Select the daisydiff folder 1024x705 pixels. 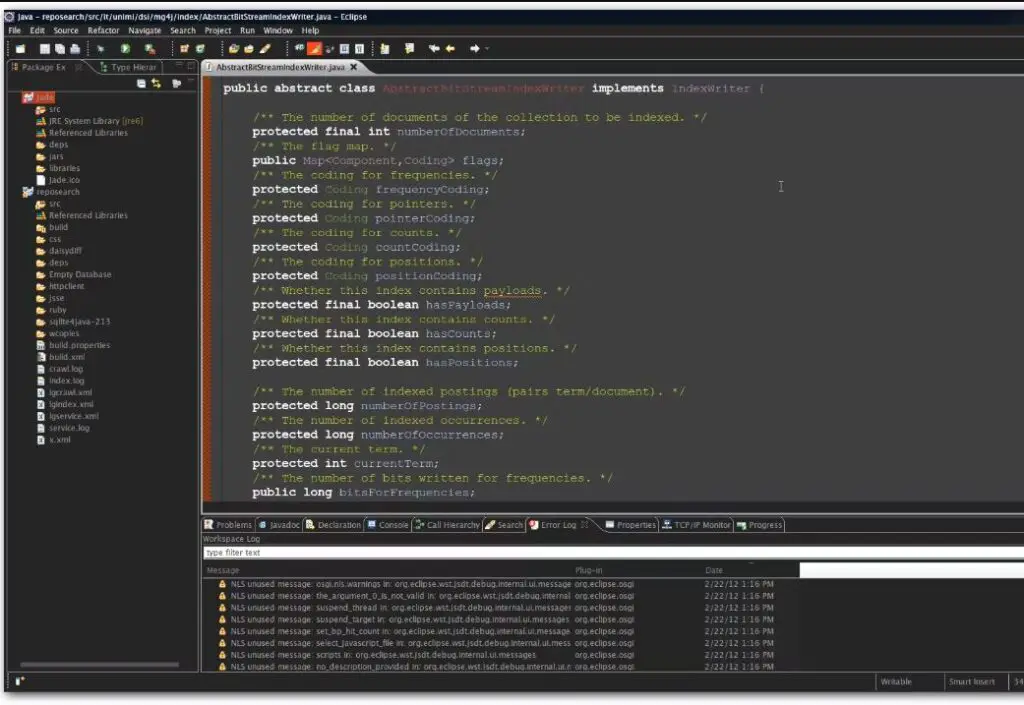tap(59, 251)
